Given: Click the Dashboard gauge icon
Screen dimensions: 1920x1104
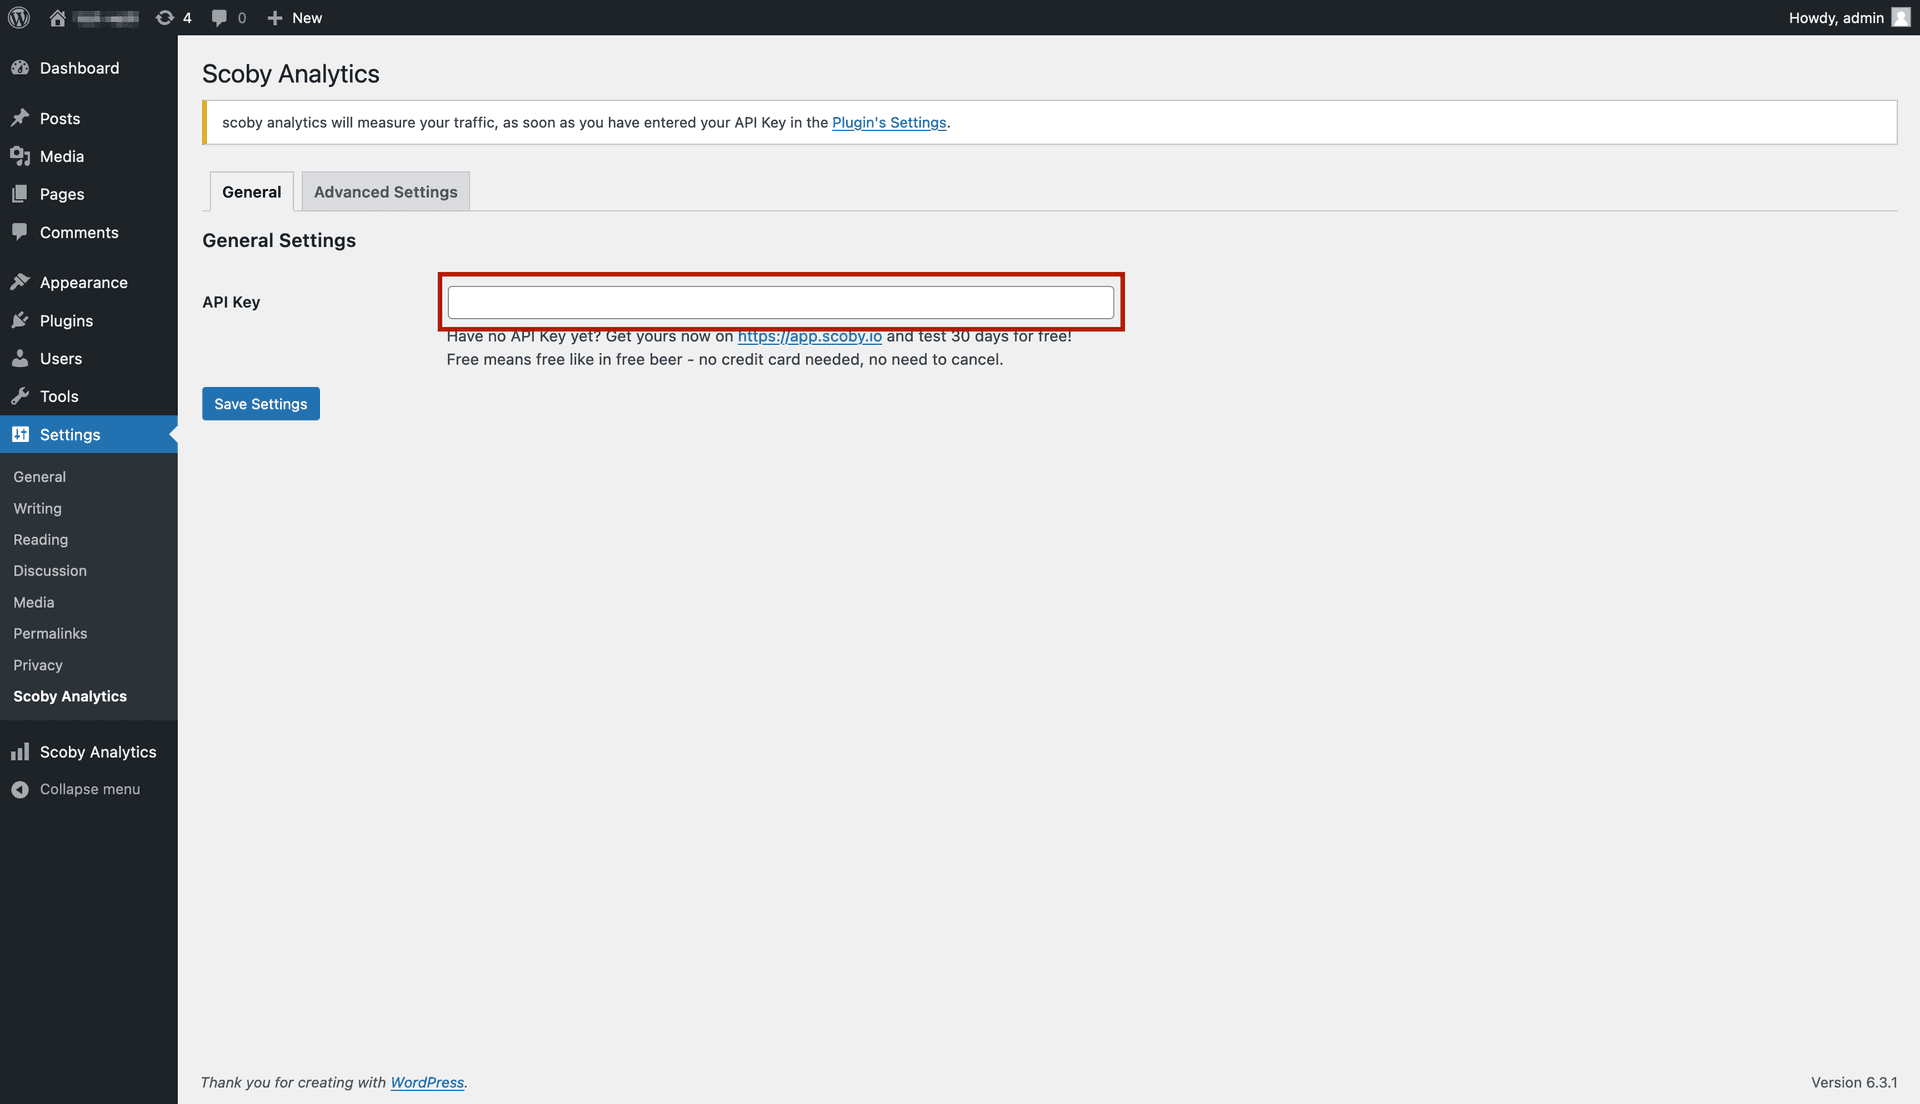Looking at the screenshot, I should tap(20, 68).
